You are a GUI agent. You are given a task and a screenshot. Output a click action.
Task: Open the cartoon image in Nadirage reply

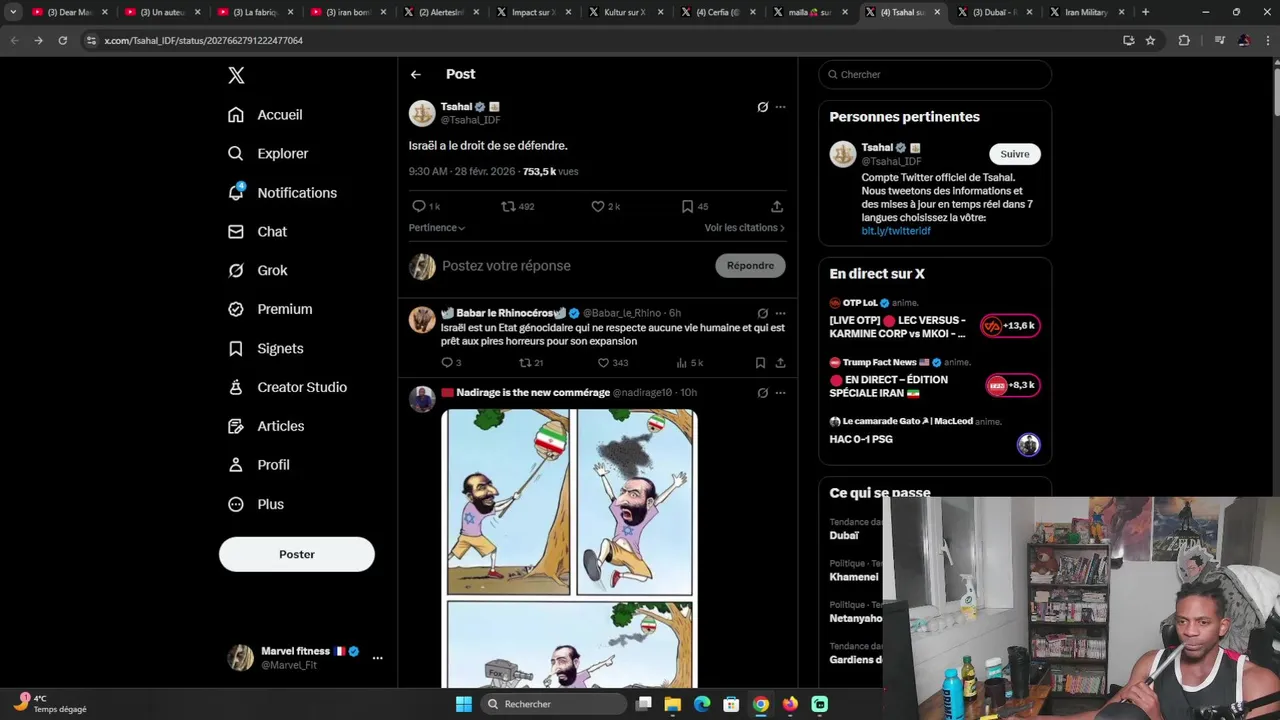pyautogui.click(x=569, y=548)
